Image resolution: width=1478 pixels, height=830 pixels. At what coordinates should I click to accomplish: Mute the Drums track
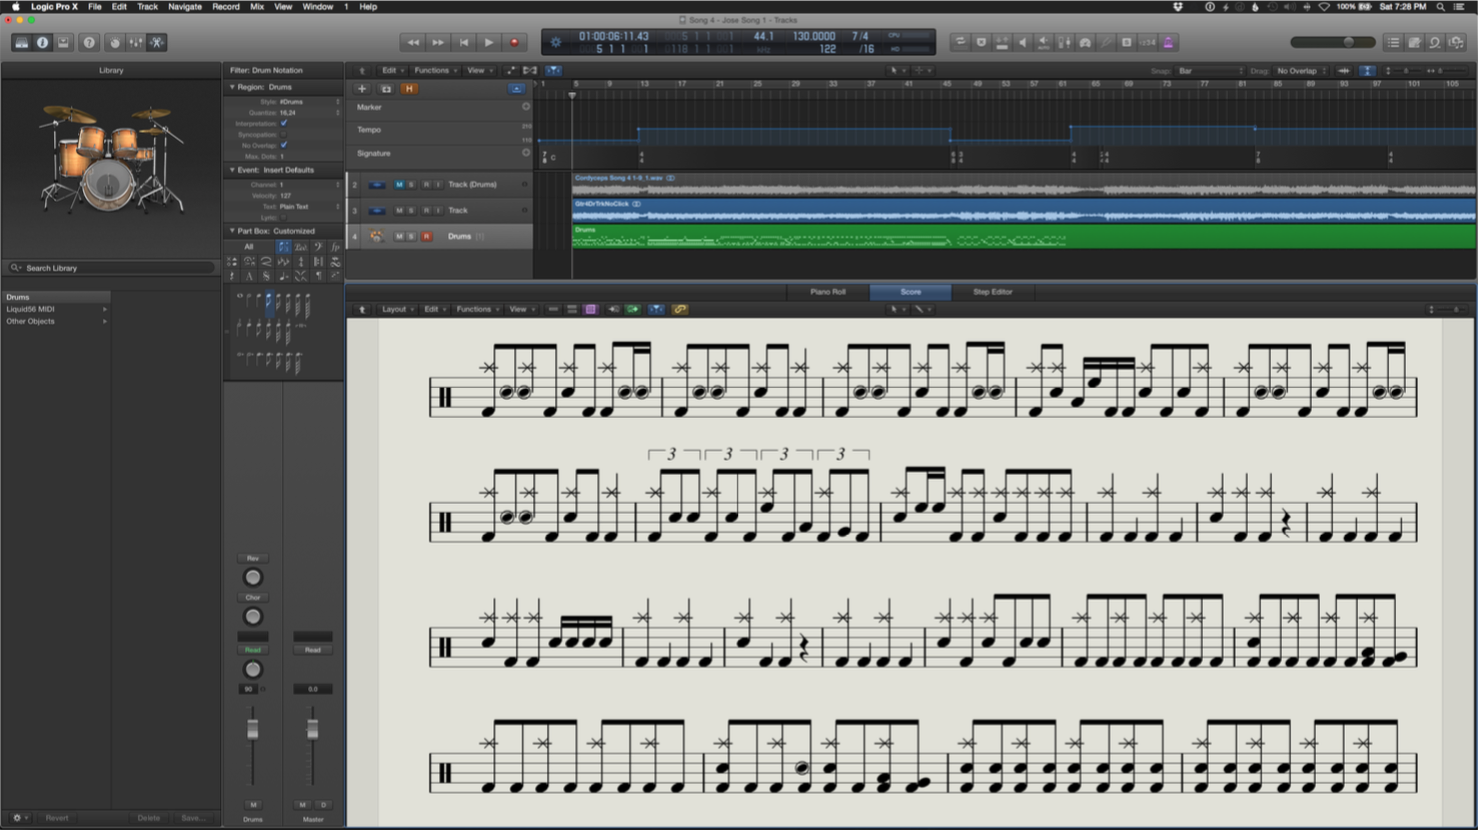pos(399,236)
